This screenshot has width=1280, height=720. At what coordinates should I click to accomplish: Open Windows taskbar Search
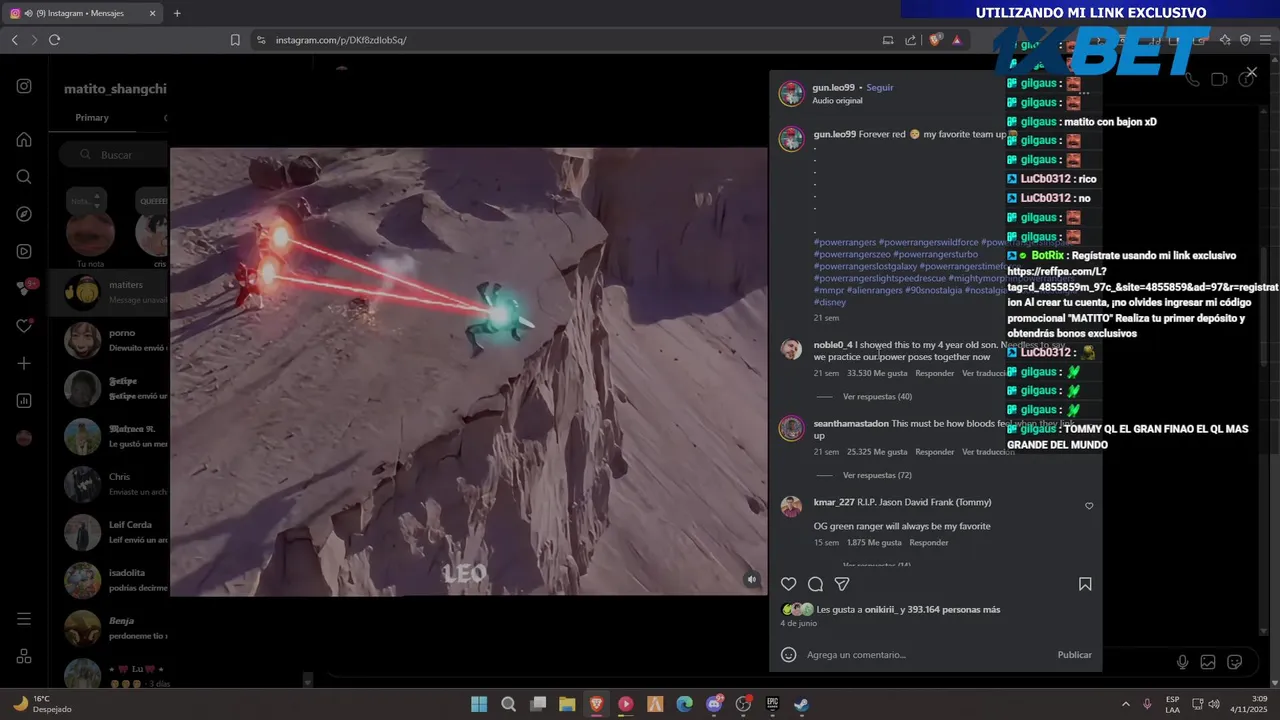tap(508, 704)
